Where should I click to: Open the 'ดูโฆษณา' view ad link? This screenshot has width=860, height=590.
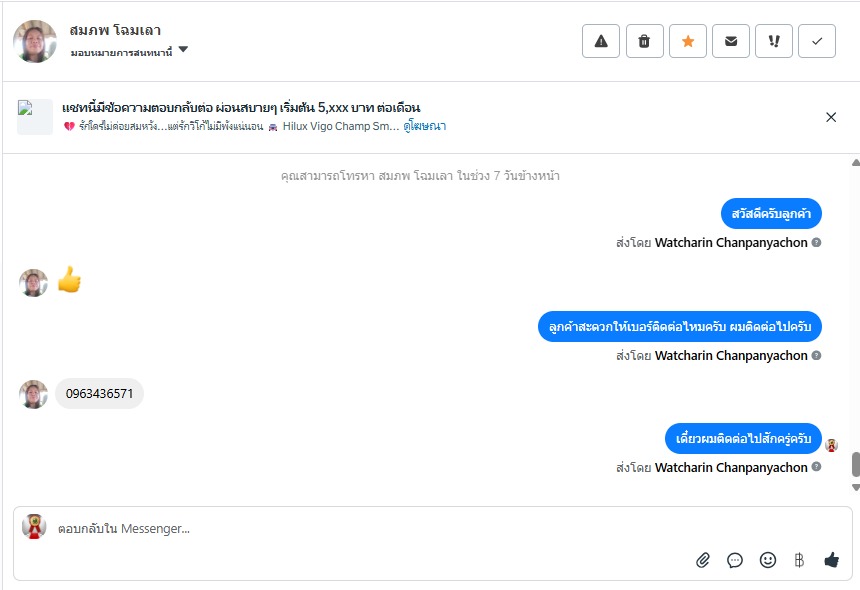point(425,127)
